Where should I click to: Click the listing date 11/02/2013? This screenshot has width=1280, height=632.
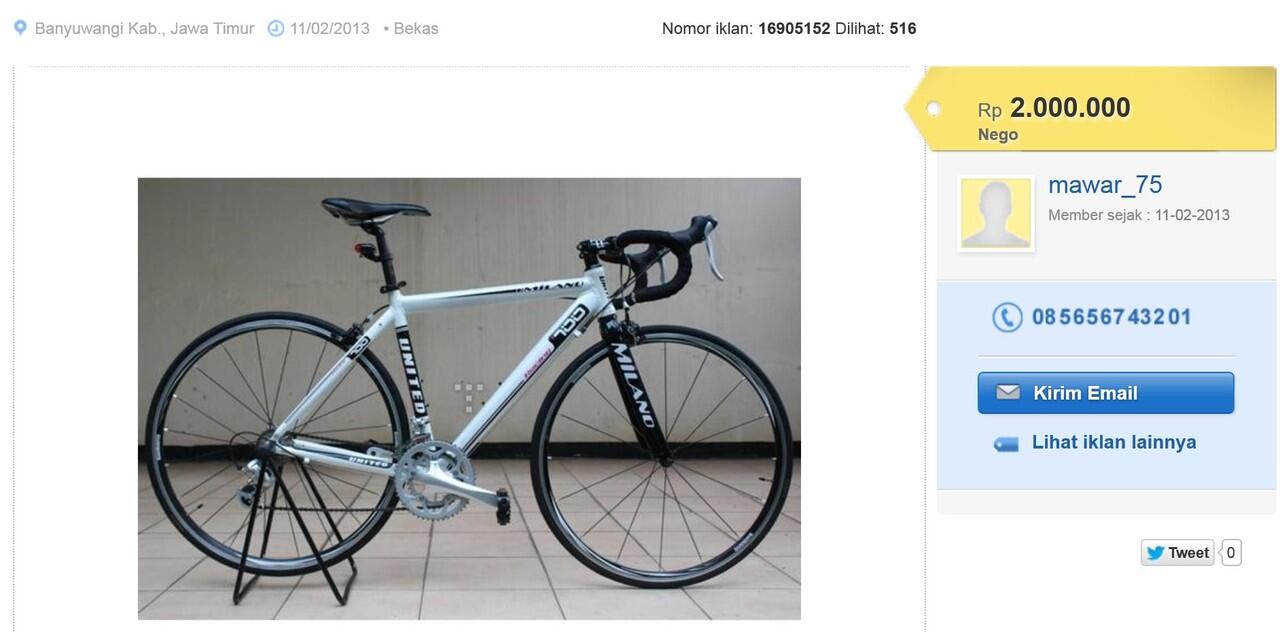tap(330, 28)
